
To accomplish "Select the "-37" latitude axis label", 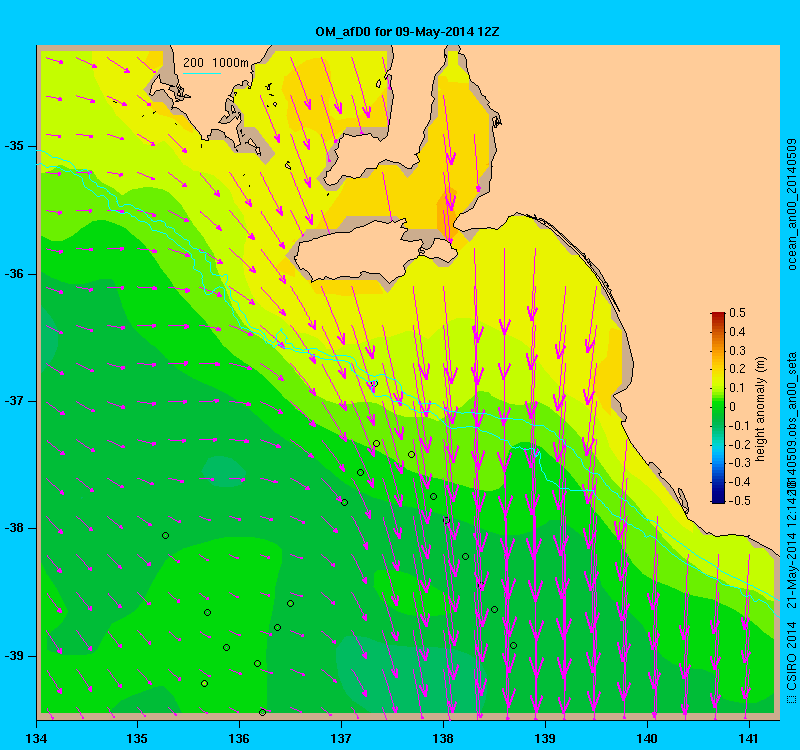I will coord(14,401).
